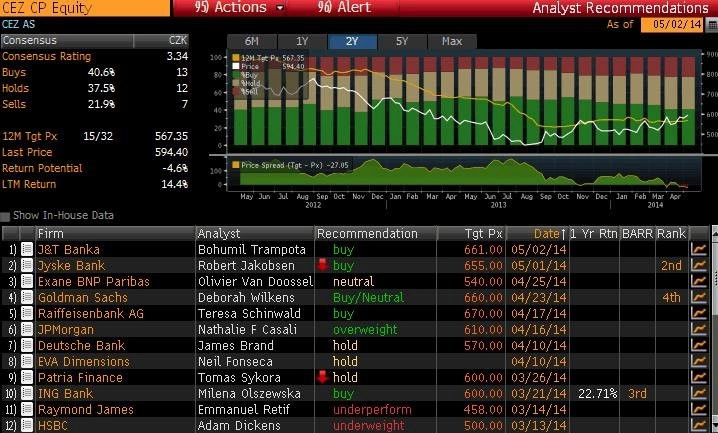718x433 pixels.
Task: Select the 5Y chart period tab
Action: (x=402, y=41)
